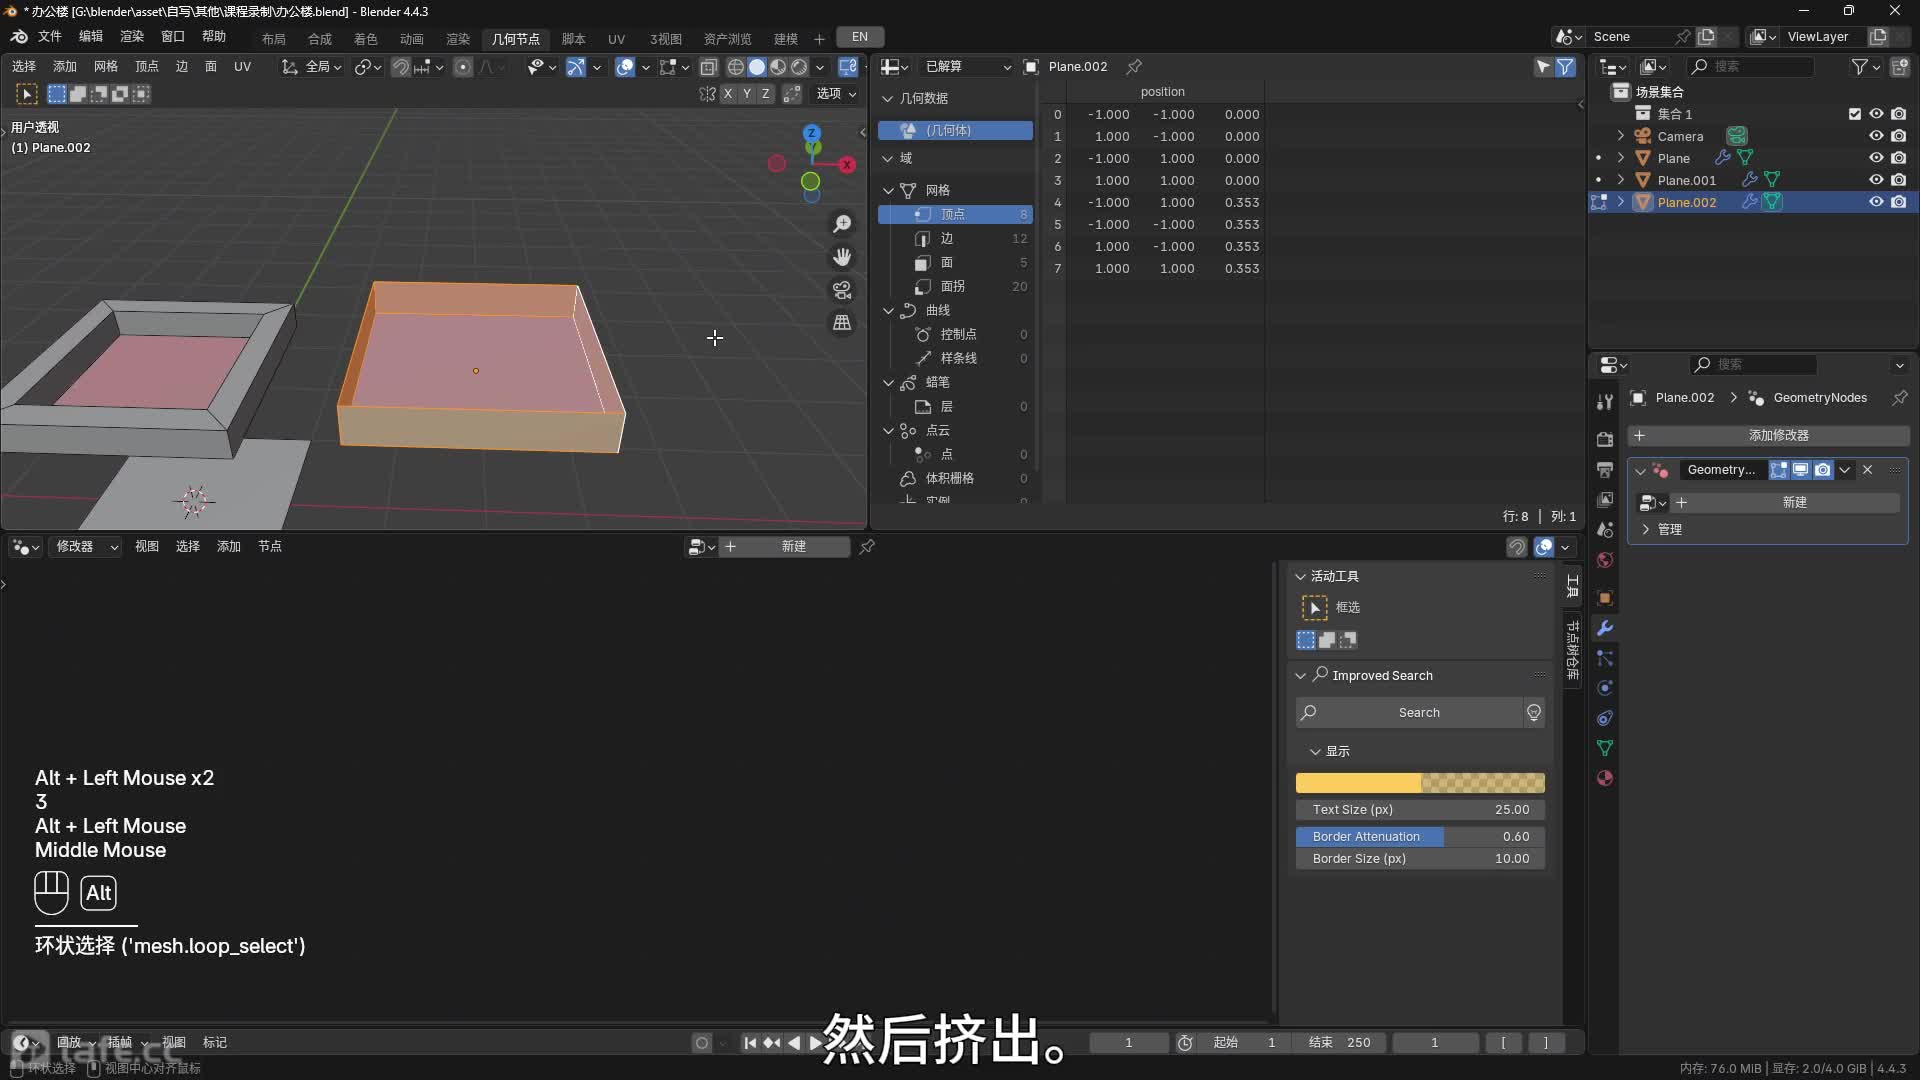Toggle the spreadsheet selected-only filter icon
1920x1080 pixels.
point(1543,67)
